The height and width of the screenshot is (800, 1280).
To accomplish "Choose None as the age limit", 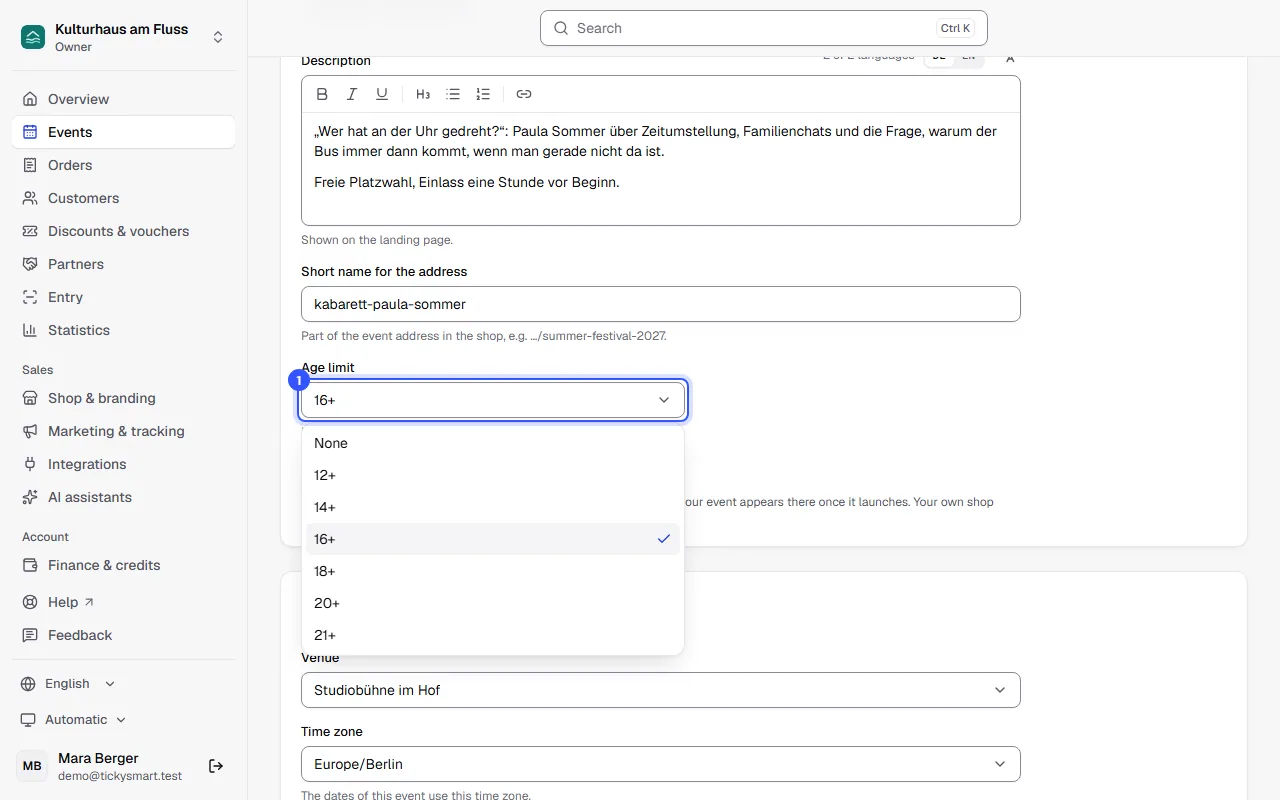I will coord(493,443).
